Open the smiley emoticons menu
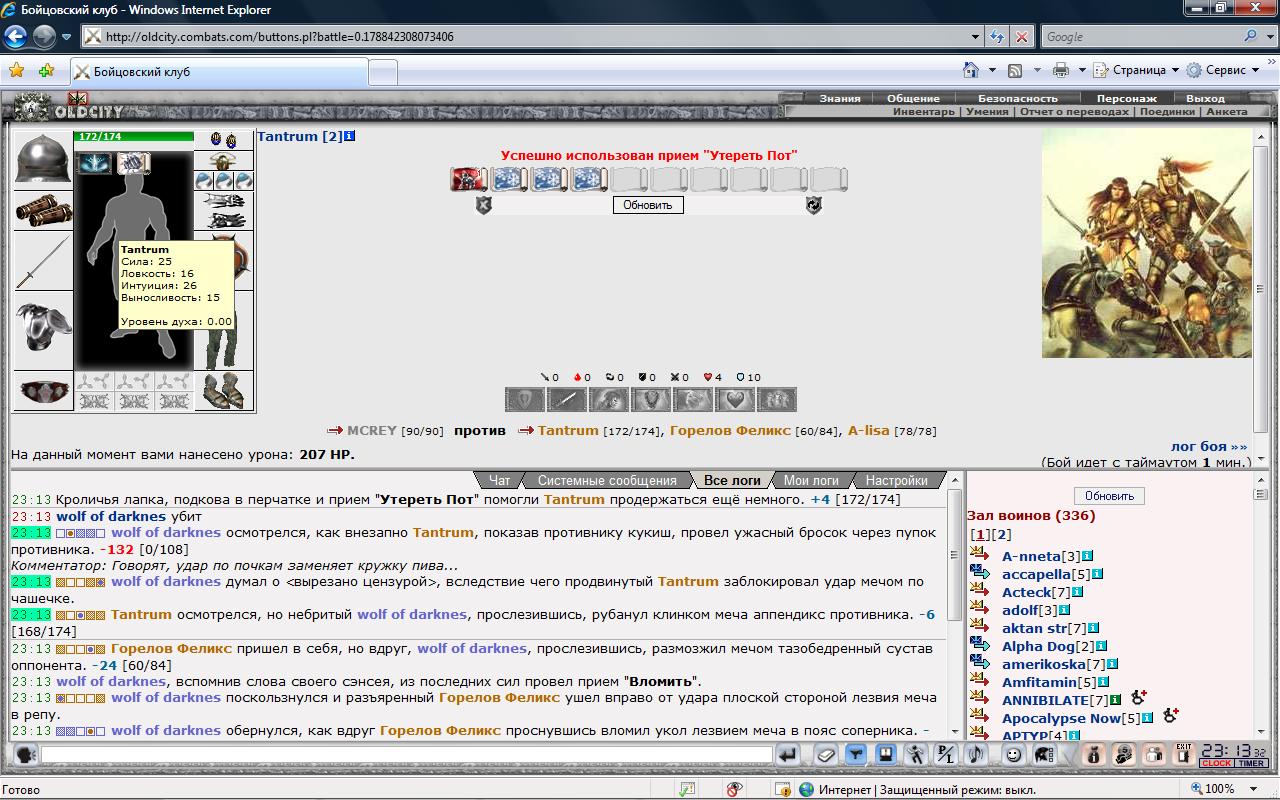This screenshot has width=1280, height=800. (1013, 755)
